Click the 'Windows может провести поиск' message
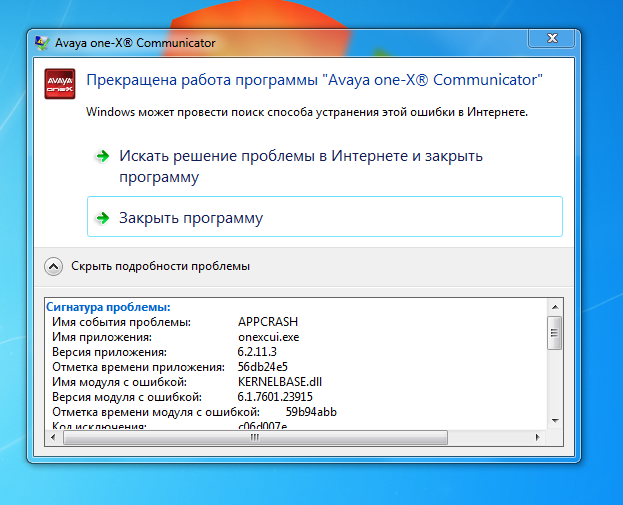The width and height of the screenshot is (623, 505). [307, 112]
